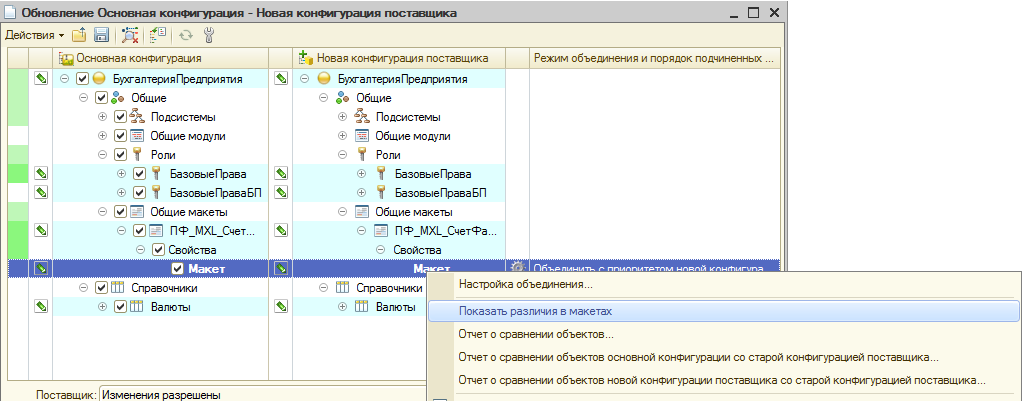Screen dimensions: 1023x401
Task: Click left pencil icon in the БазовыеПраваБП row
Action: pos(40,192)
